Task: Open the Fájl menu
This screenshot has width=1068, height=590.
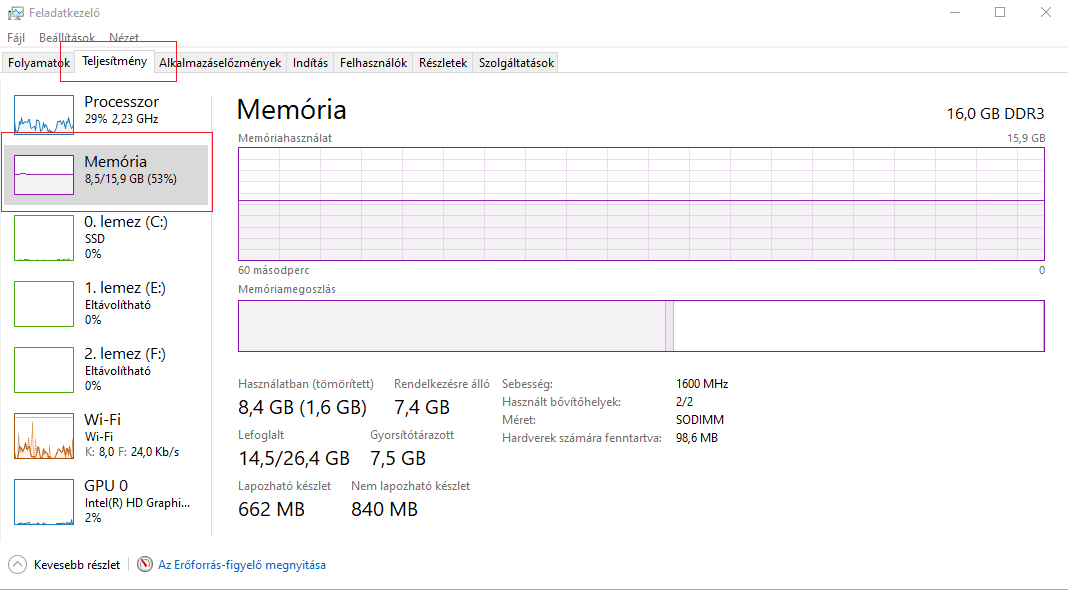Action: [x=16, y=38]
